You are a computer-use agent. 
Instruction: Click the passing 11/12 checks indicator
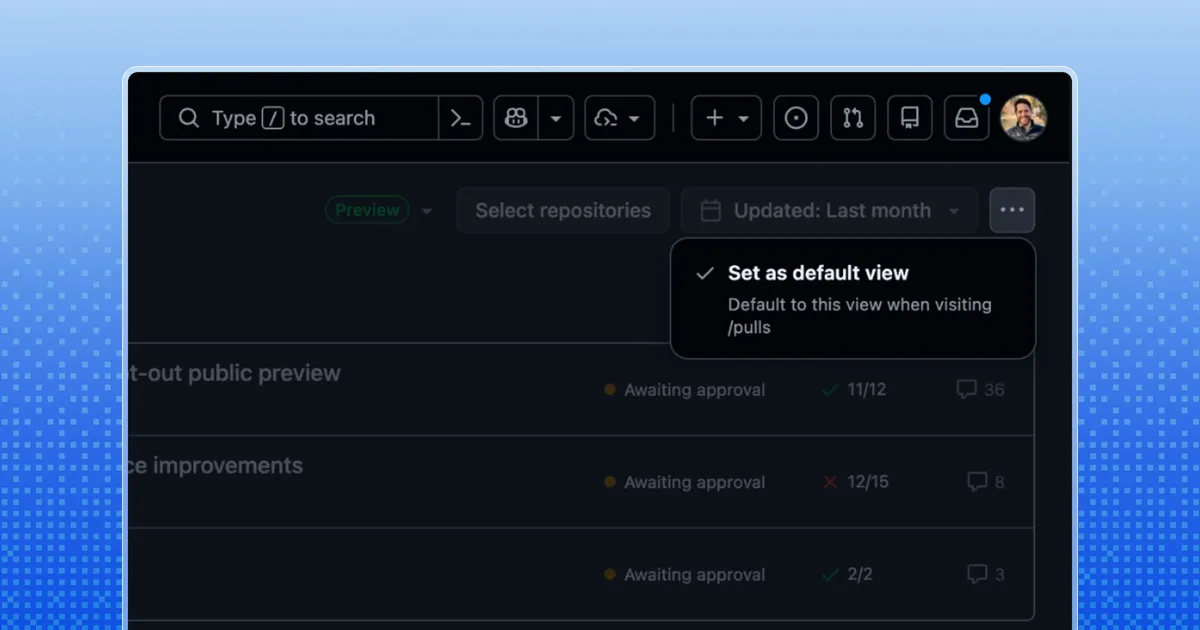(x=853, y=390)
